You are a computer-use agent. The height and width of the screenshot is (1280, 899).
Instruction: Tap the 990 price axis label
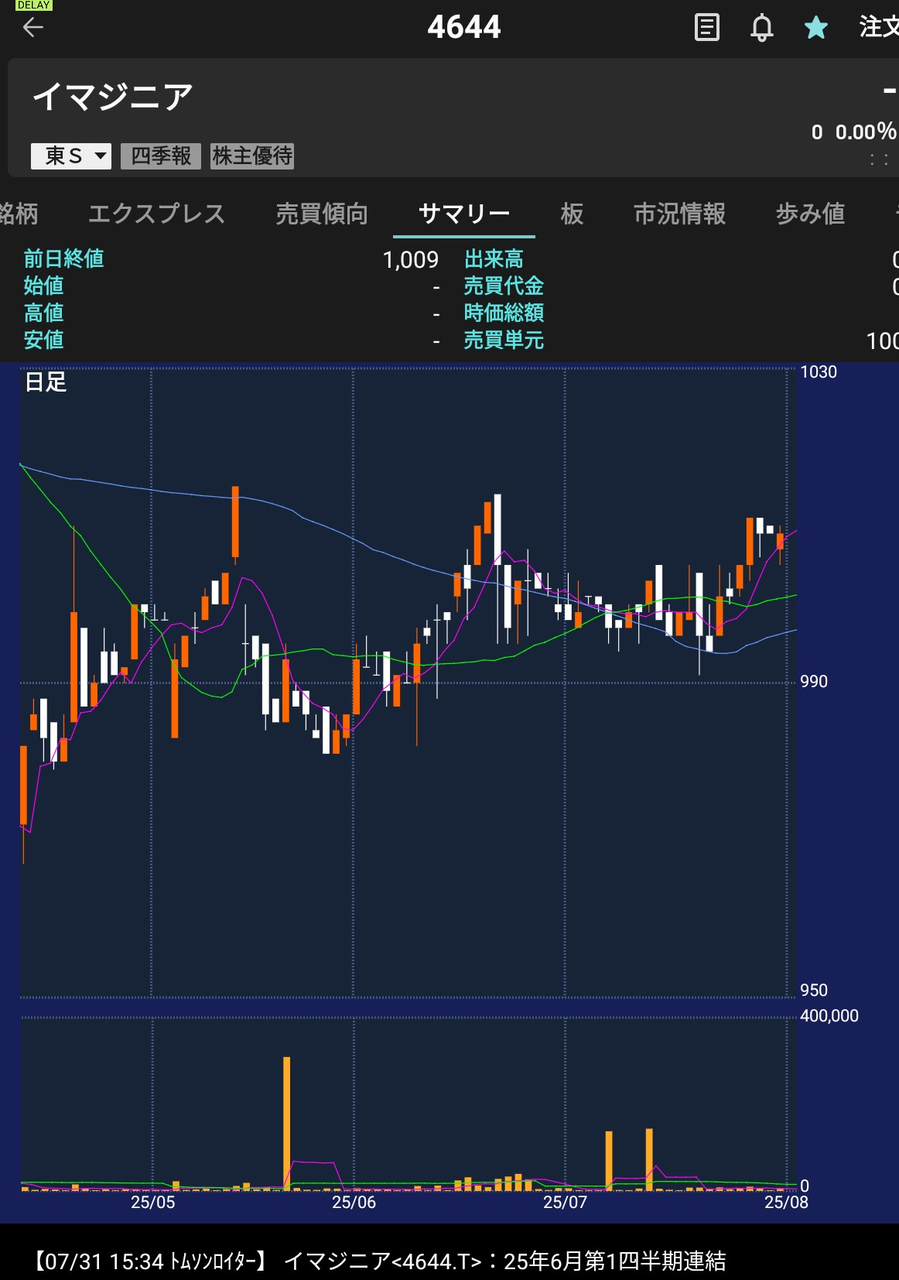coord(815,682)
